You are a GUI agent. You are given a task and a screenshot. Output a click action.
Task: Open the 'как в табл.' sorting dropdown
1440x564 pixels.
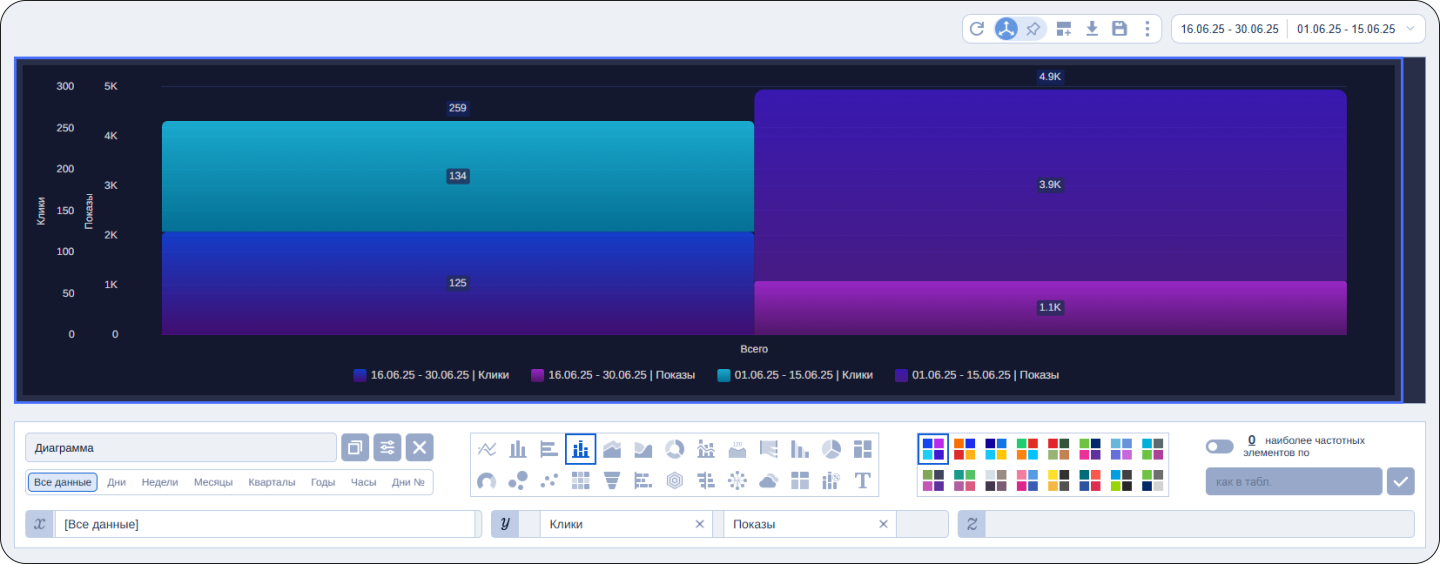pos(1293,482)
